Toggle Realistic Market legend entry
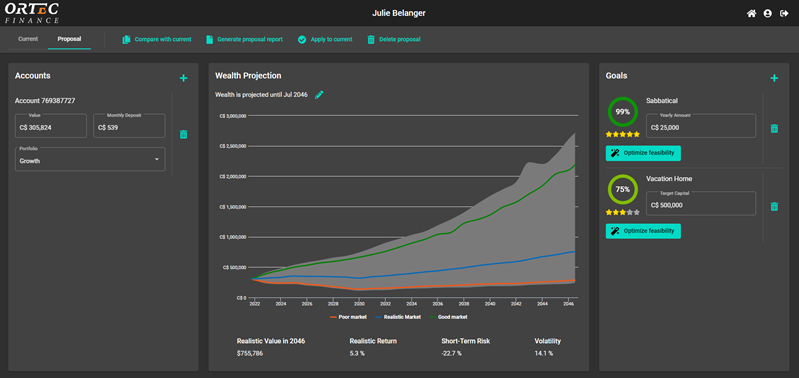Image resolution: width=799 pixels, height=378 pixels. tap(398, 317)
